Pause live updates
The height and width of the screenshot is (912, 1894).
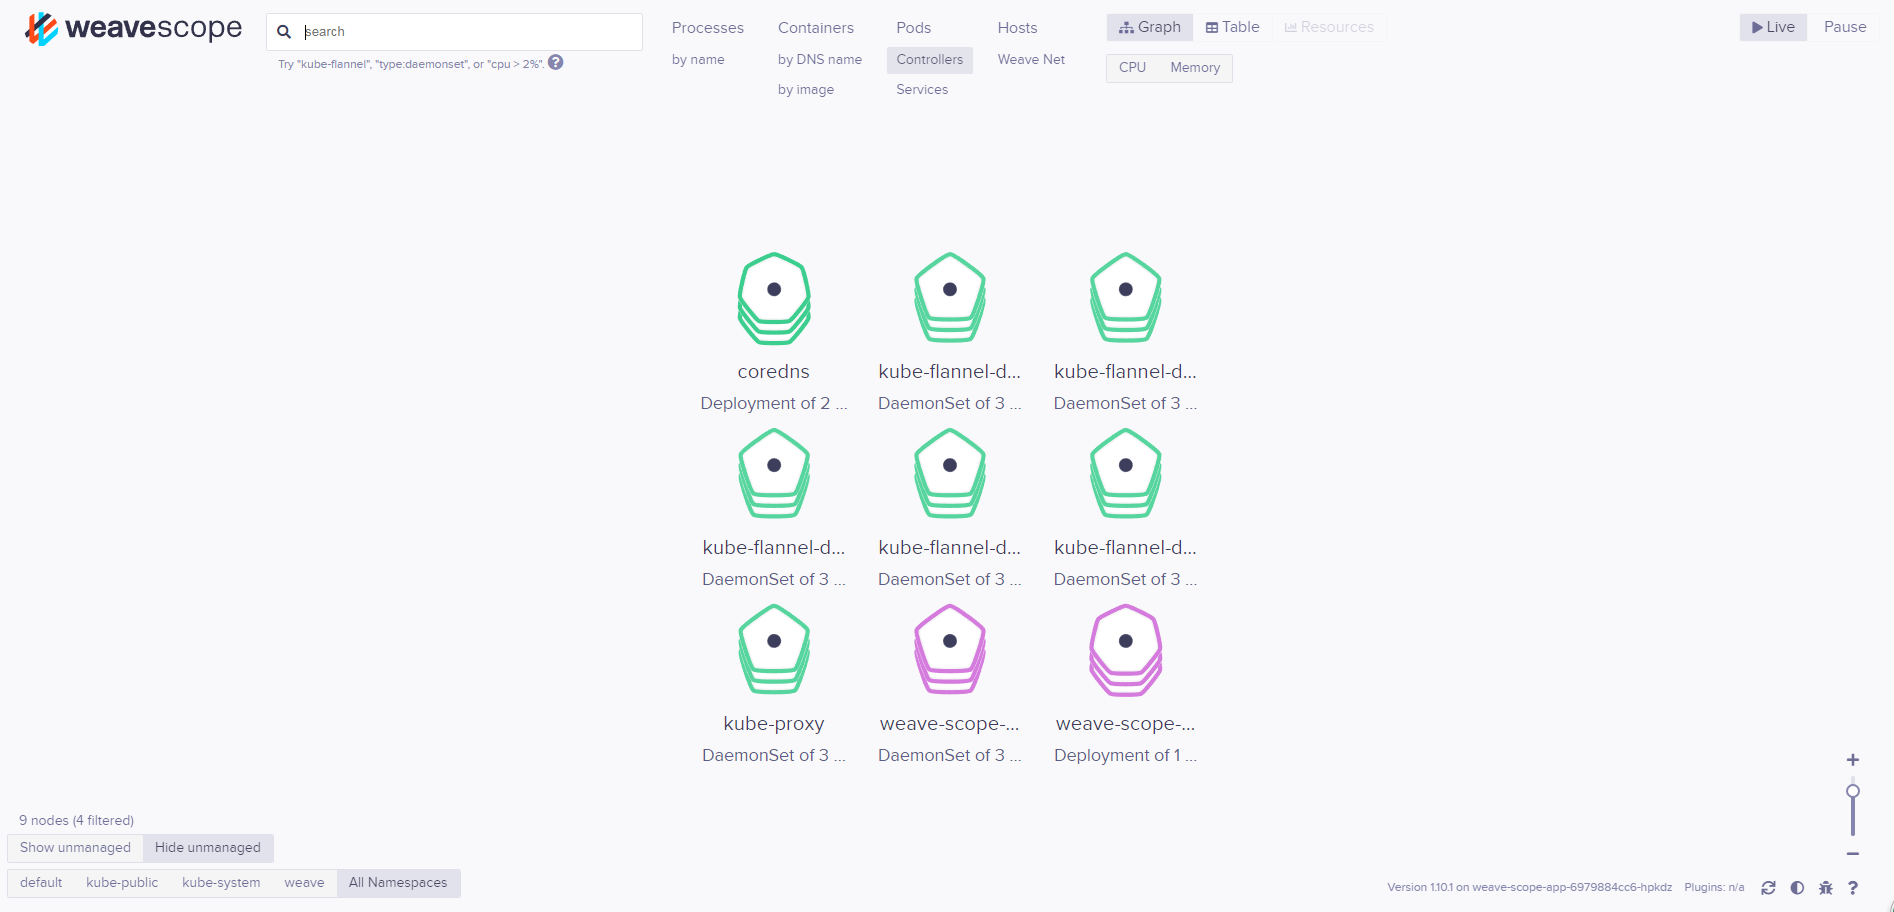click(1845, 27)
